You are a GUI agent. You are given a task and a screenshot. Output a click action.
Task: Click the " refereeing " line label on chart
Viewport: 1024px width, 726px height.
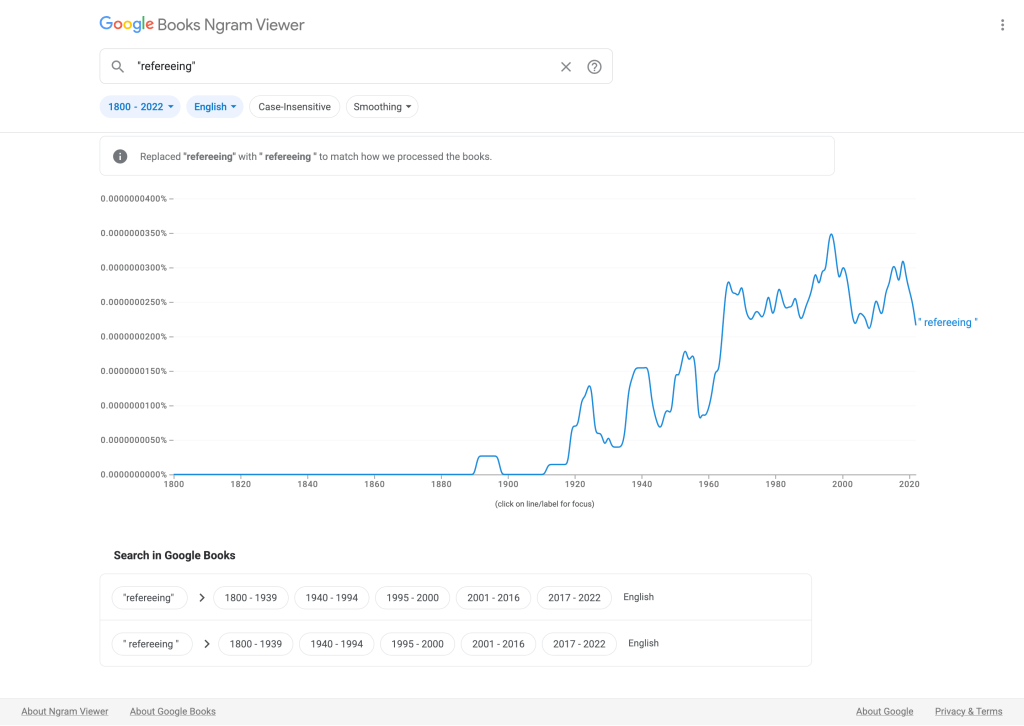click(x=947, y=323)
